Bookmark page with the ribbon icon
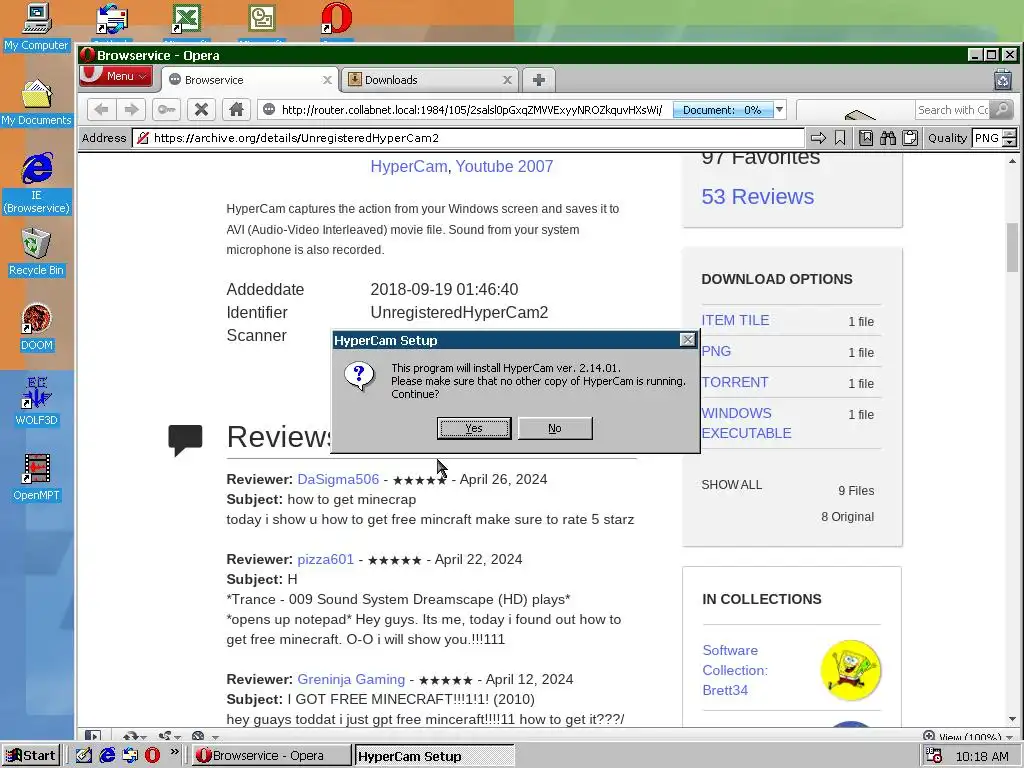1024x768 pixels. tap(840, 138)
